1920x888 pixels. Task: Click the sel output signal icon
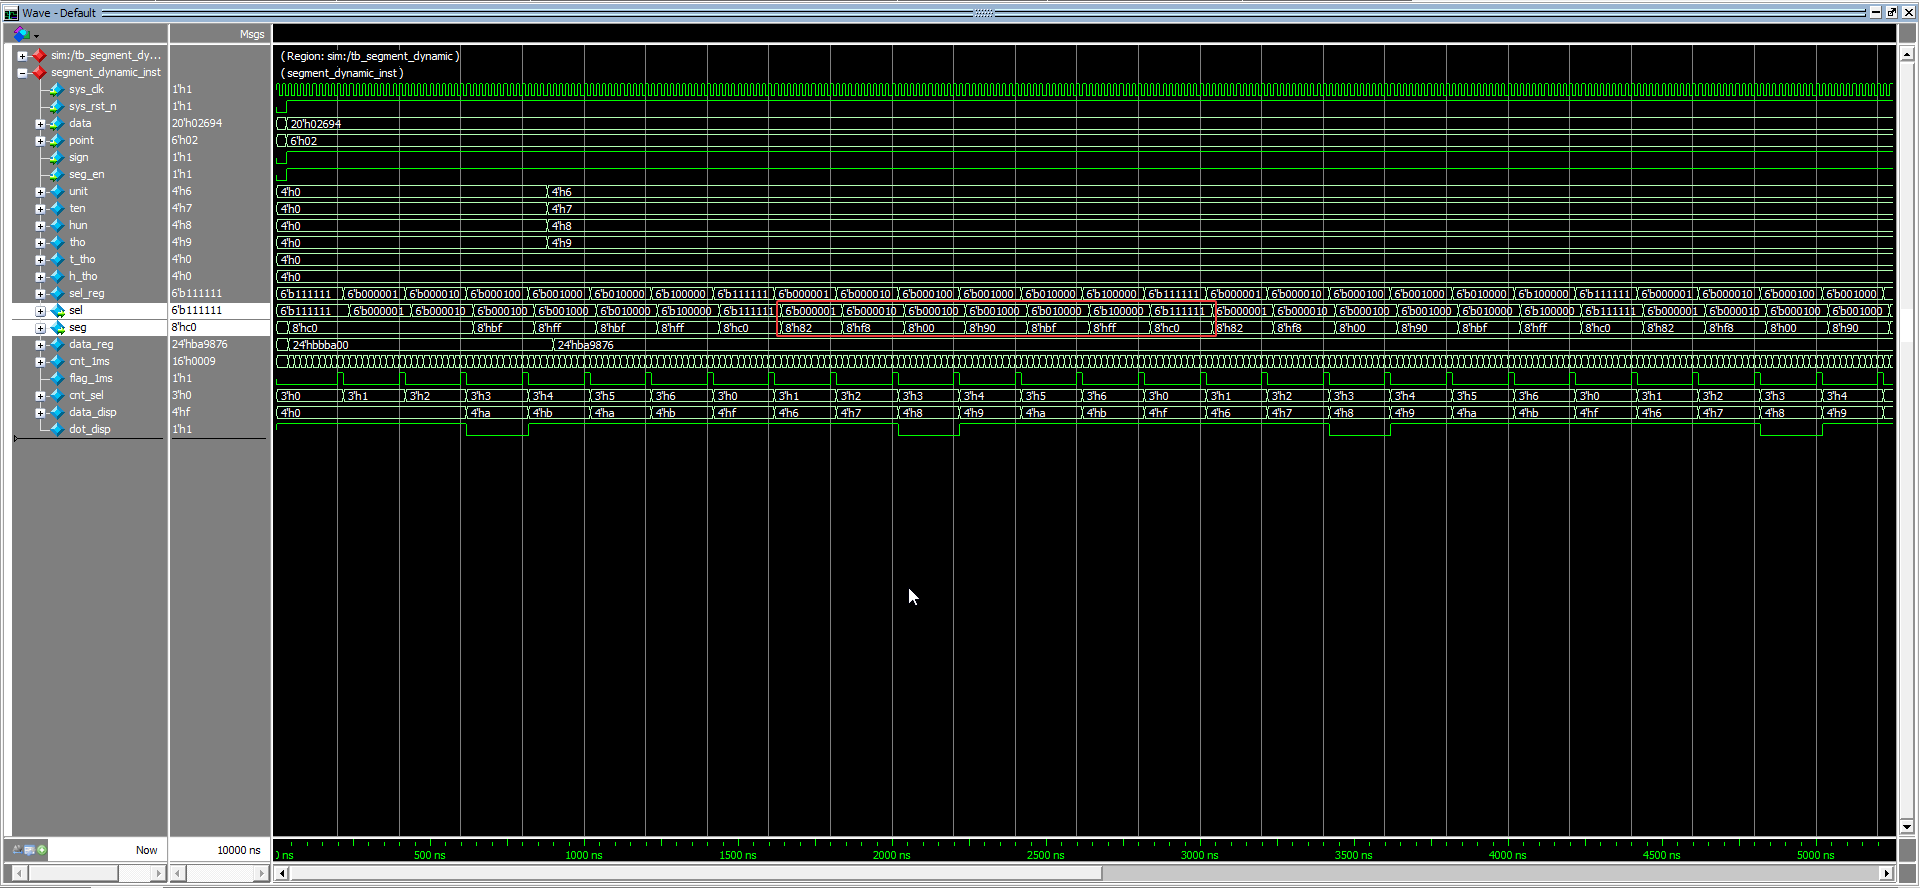(57, 310)
